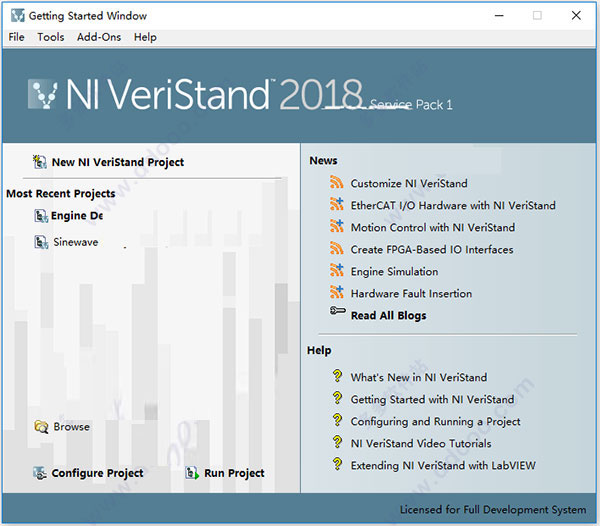Click RSS icon beside Engine Simulation
The height and width of the screenshot is (526, 600).
336,270
